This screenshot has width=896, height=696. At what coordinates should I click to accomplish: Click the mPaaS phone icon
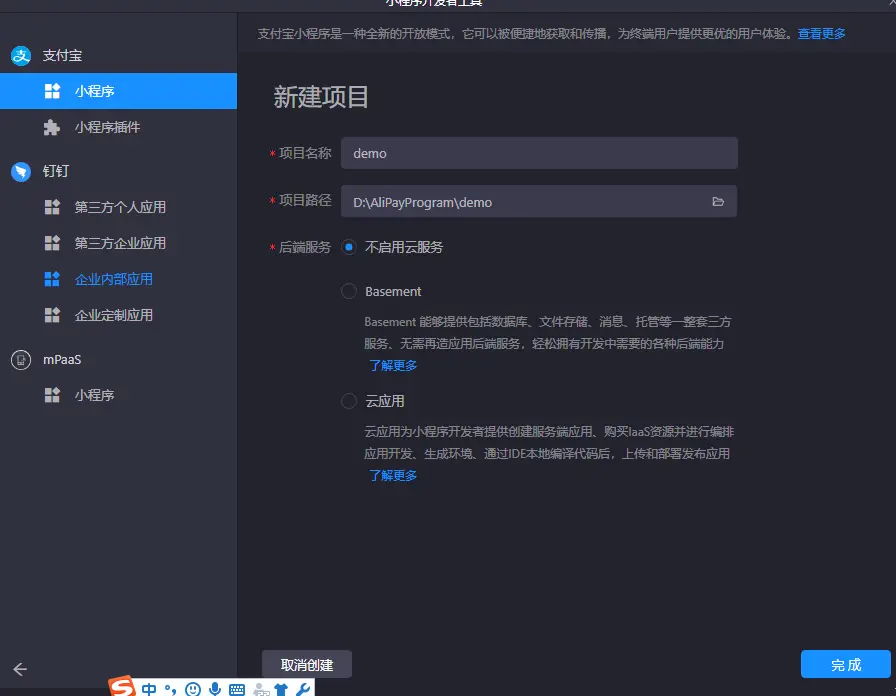[x=21, y=359]
